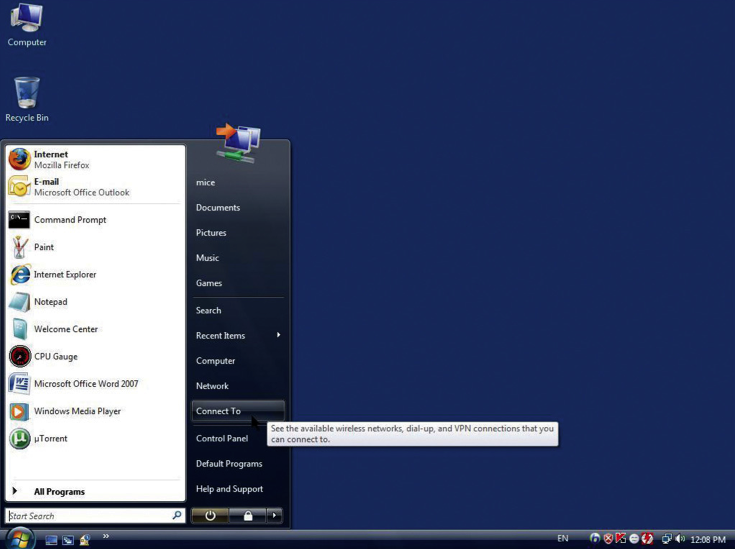Screen dimensions: 735x549
Task: Open Documents from the Start menu
Action: 238,208
